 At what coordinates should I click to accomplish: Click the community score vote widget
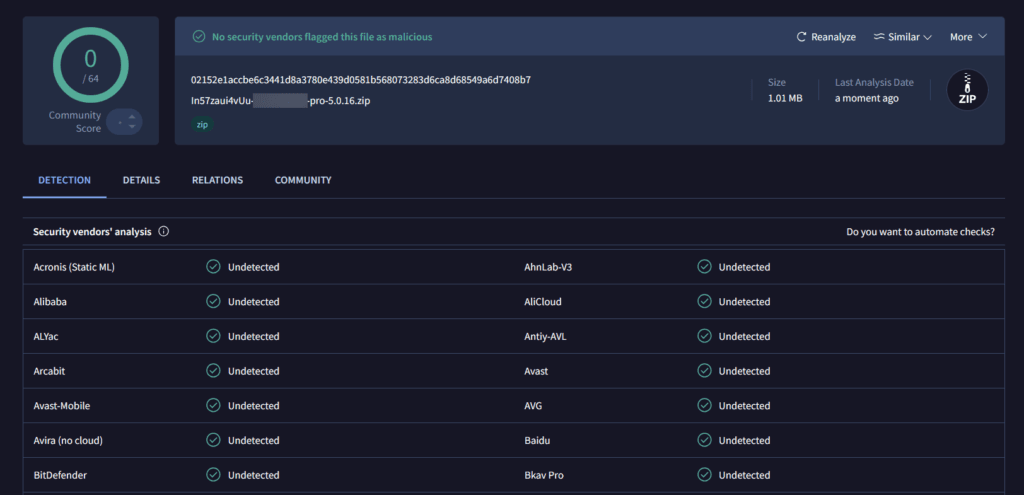point(125,122)
